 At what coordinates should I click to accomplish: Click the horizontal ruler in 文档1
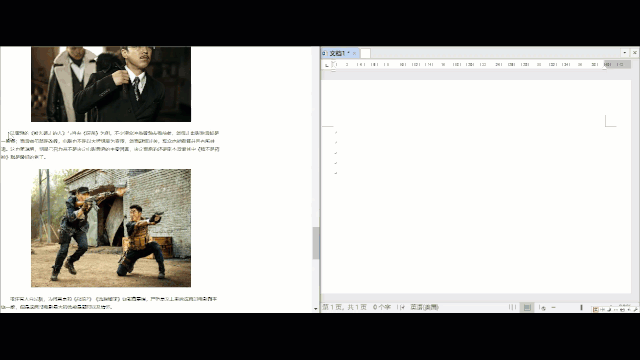click(x=476, y=64)
